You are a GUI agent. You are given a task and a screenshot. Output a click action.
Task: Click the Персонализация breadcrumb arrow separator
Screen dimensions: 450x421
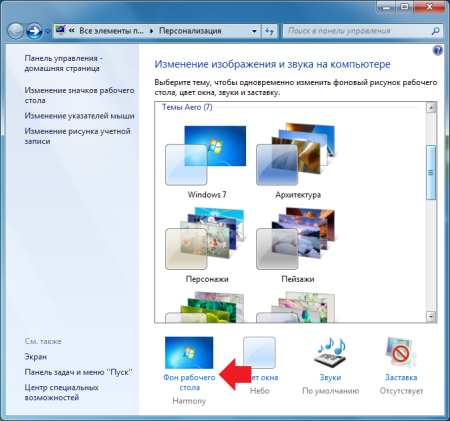(x=151, y=31)
